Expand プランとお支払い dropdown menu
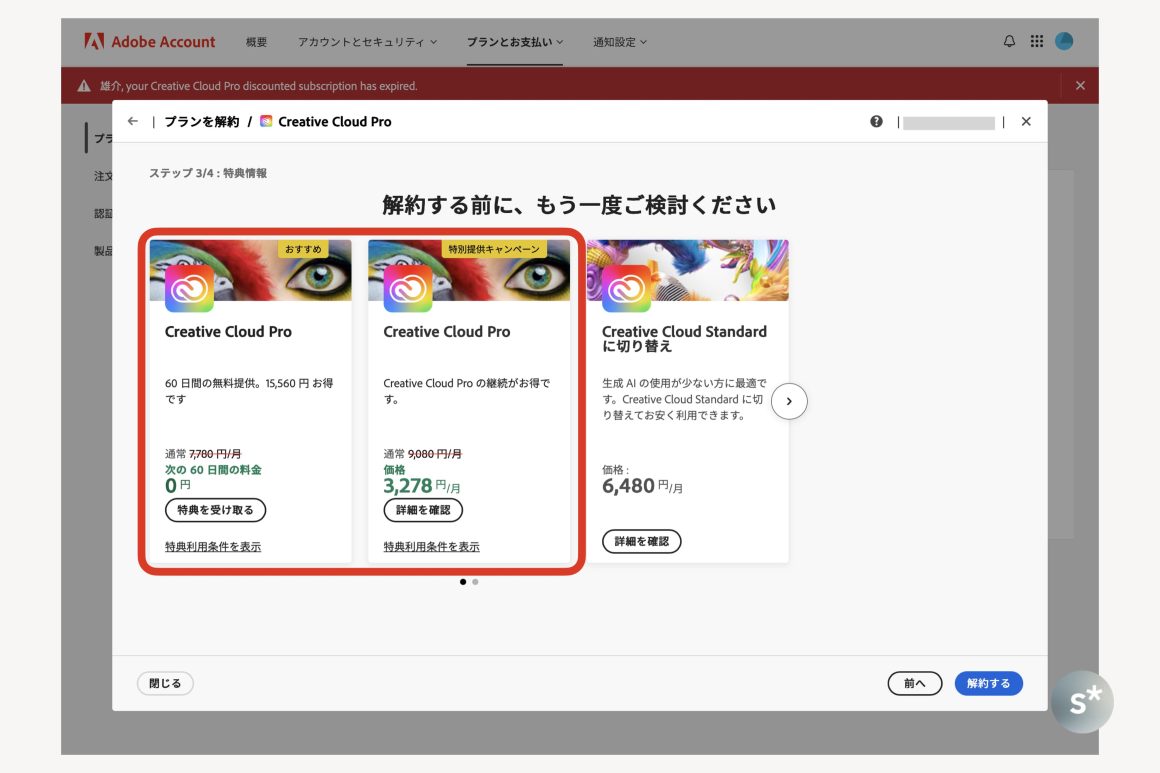This screenshot has height=773, width=1160. [515, 42]
